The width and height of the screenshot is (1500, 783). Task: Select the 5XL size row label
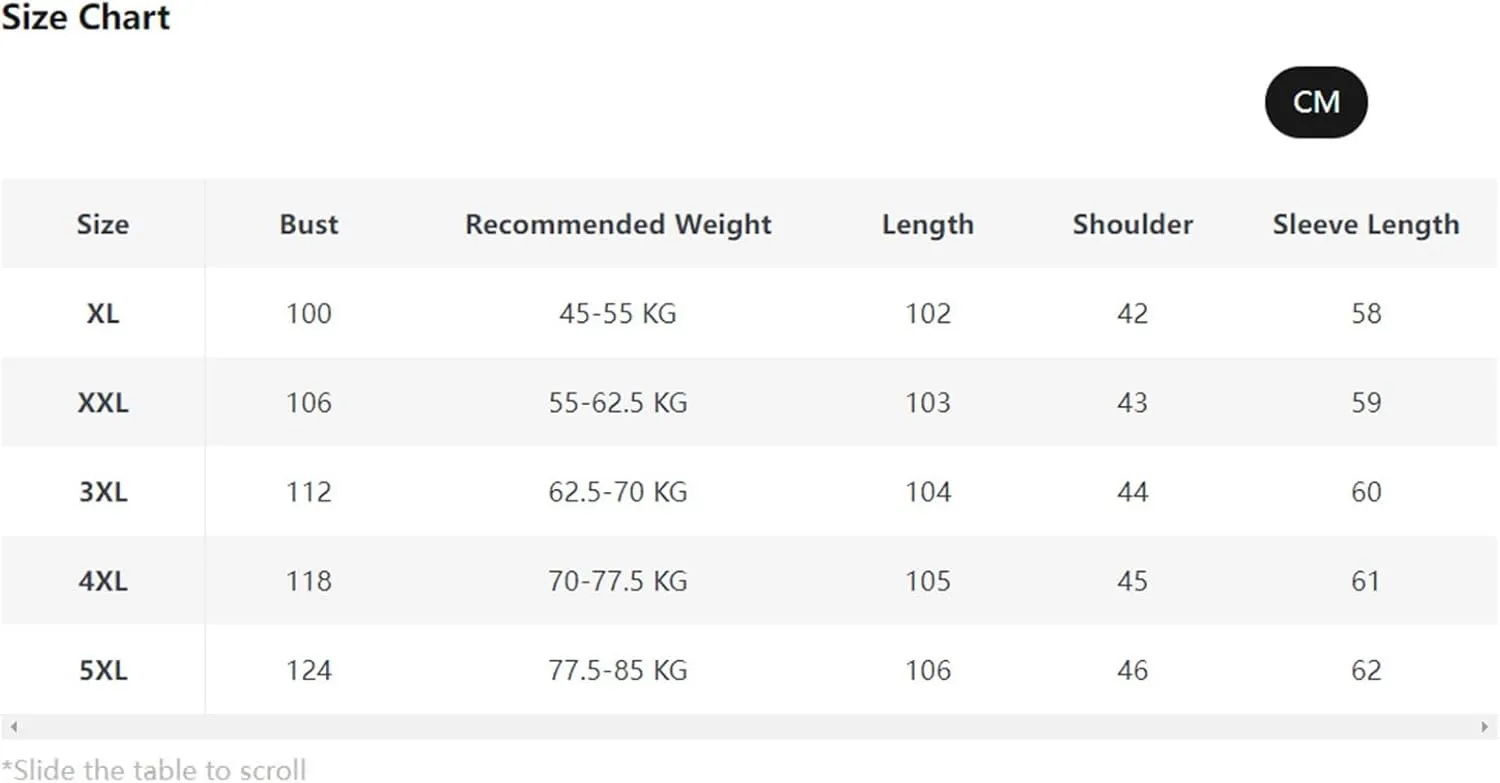[103, 670]
